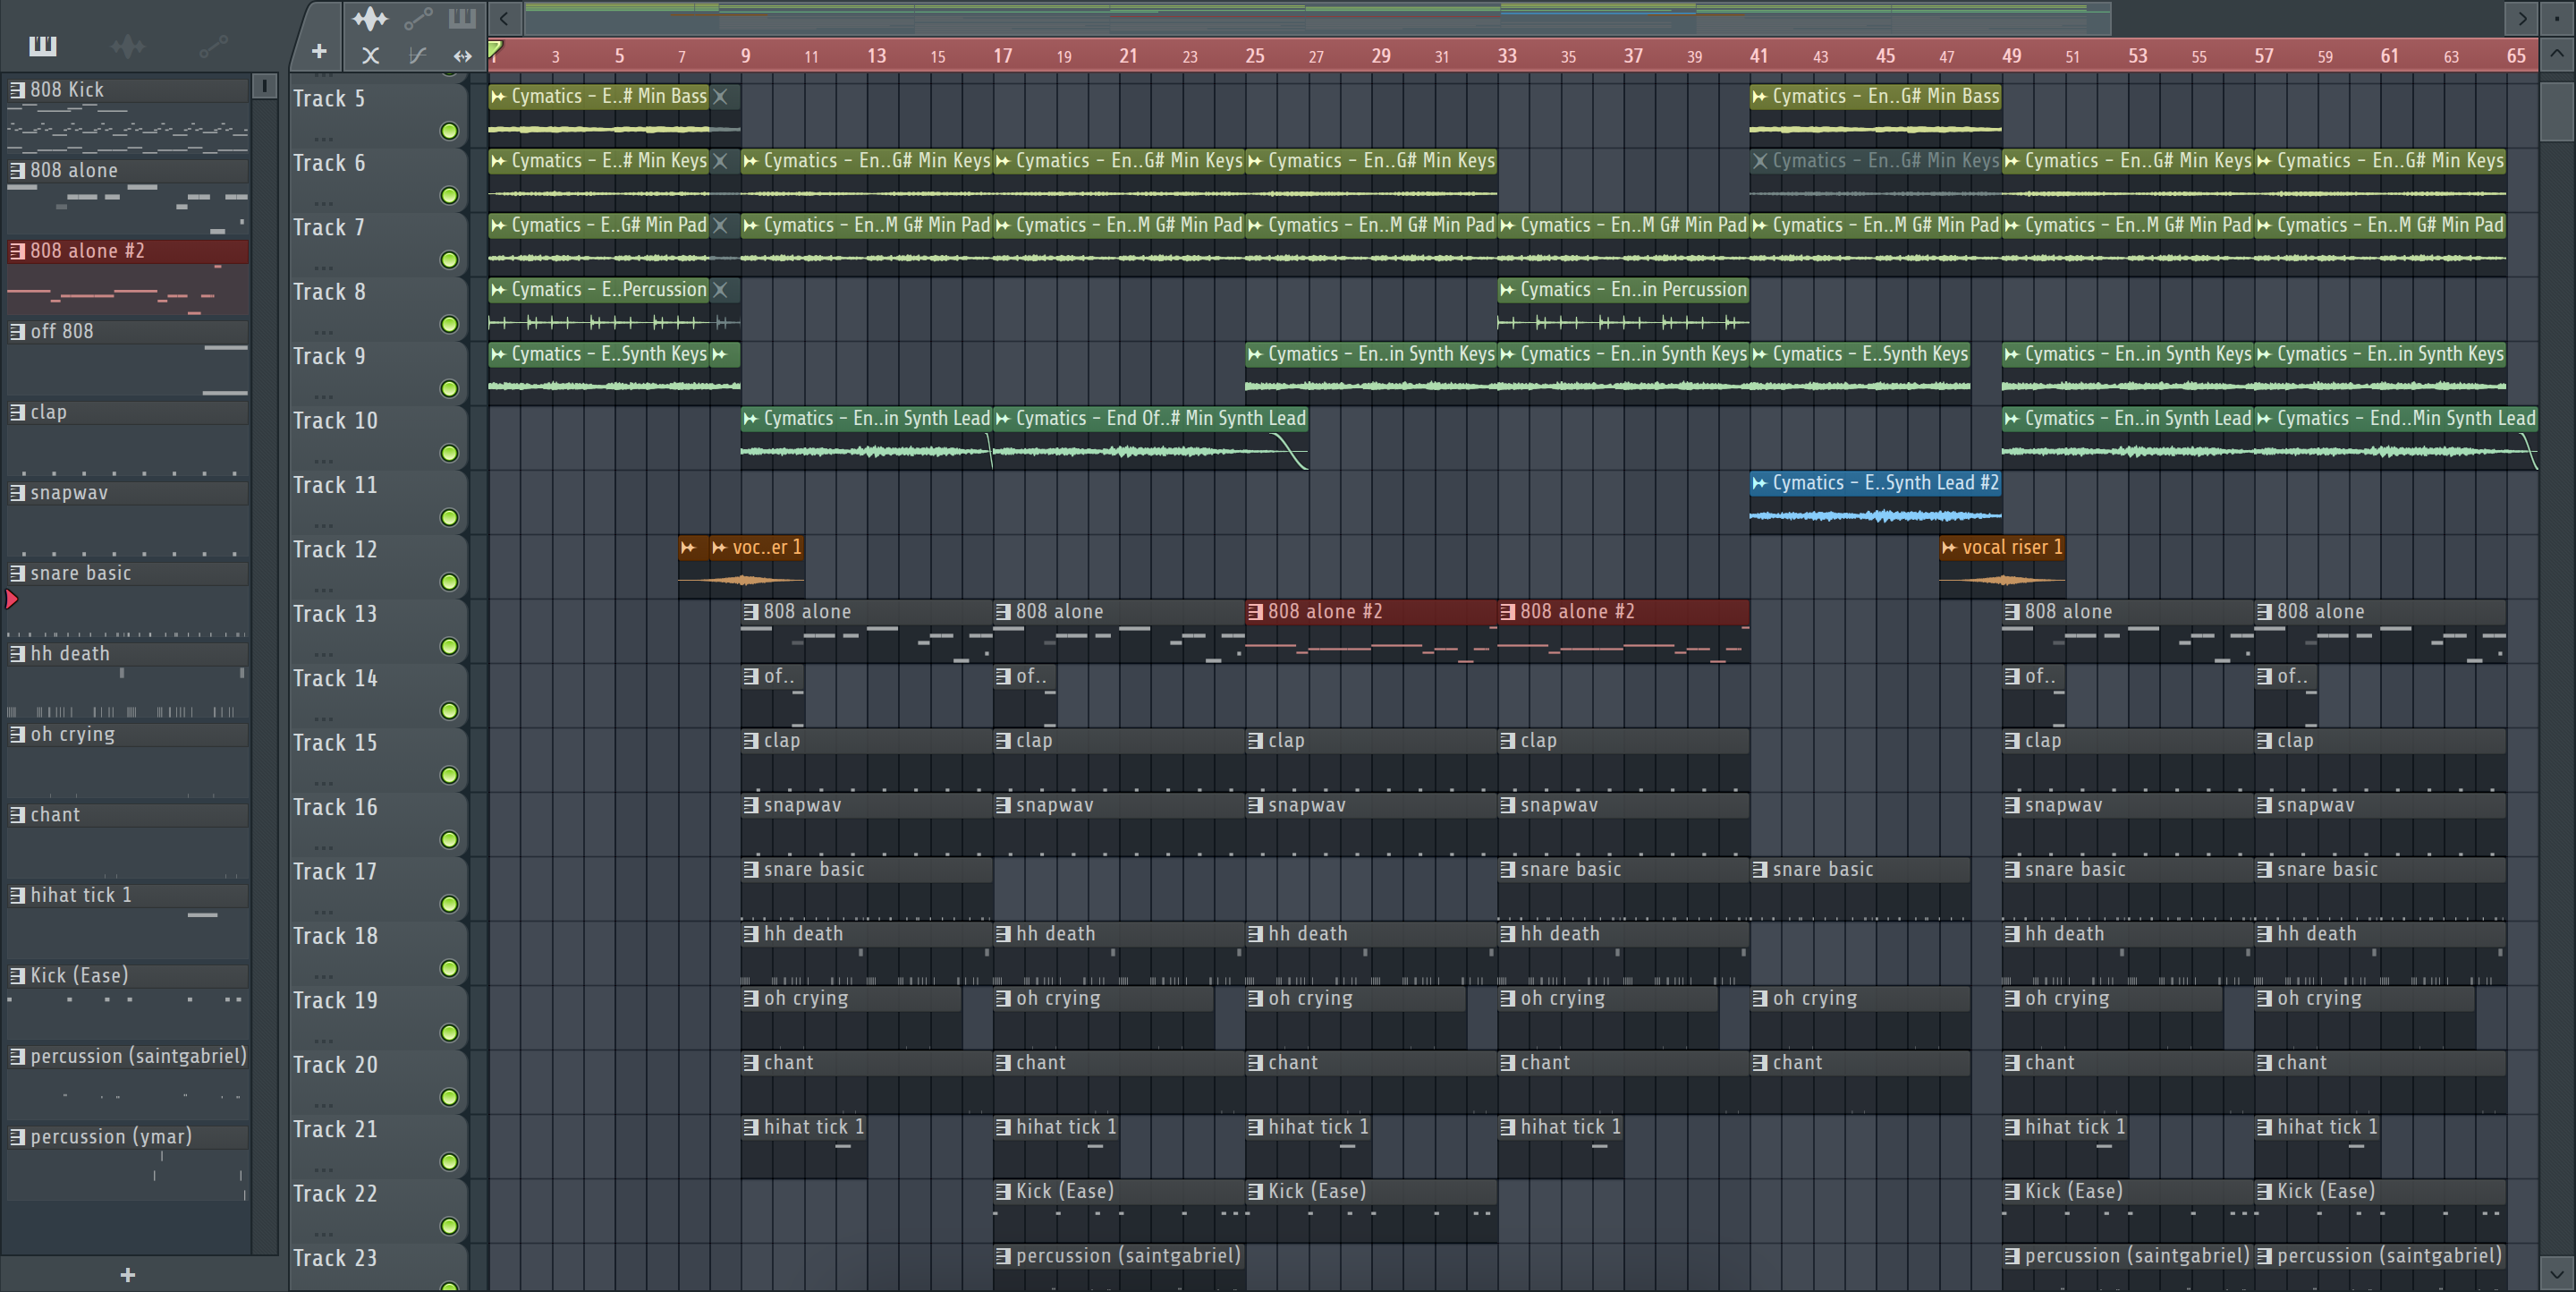2576x1292 pixels.
Task: Toggle the mute switch on Track 10
Action: 450,453
